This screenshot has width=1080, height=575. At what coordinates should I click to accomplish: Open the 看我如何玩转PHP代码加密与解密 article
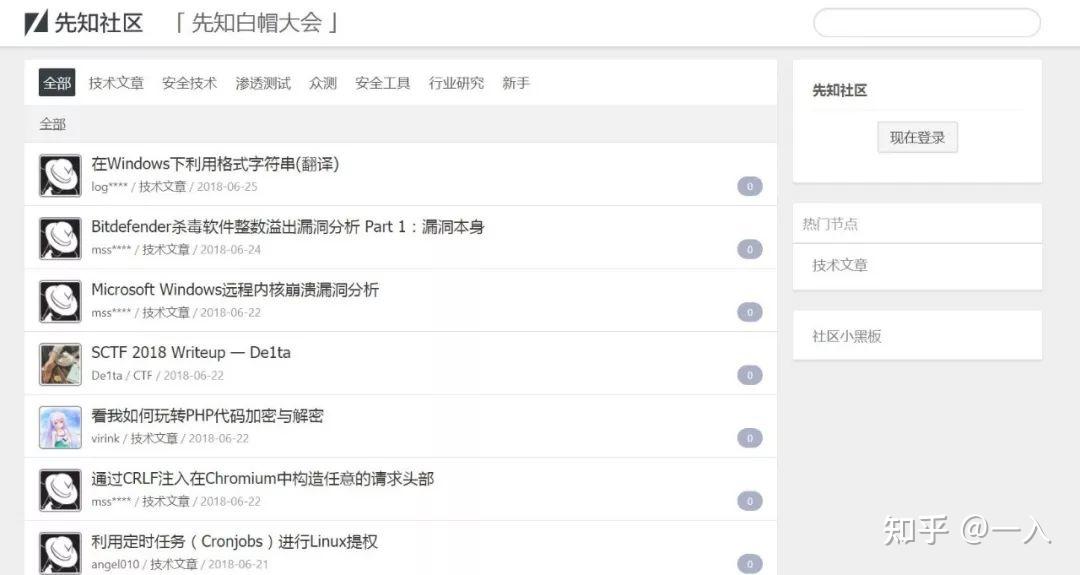(x=207, y=415)
